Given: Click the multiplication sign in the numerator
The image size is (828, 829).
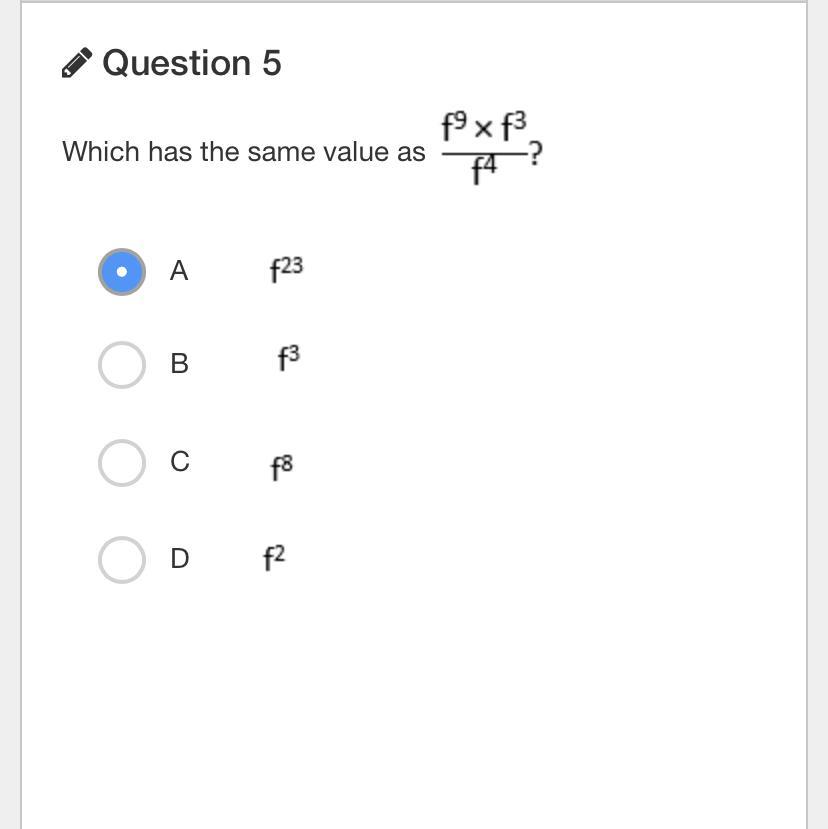Looking at the screenshot, I should pos(483,131).
